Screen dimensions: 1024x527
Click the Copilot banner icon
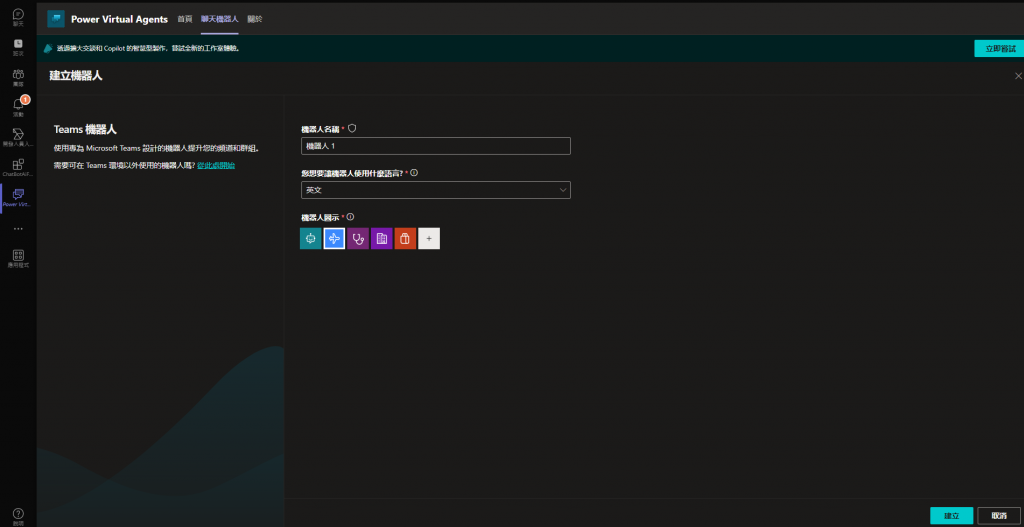48,48
